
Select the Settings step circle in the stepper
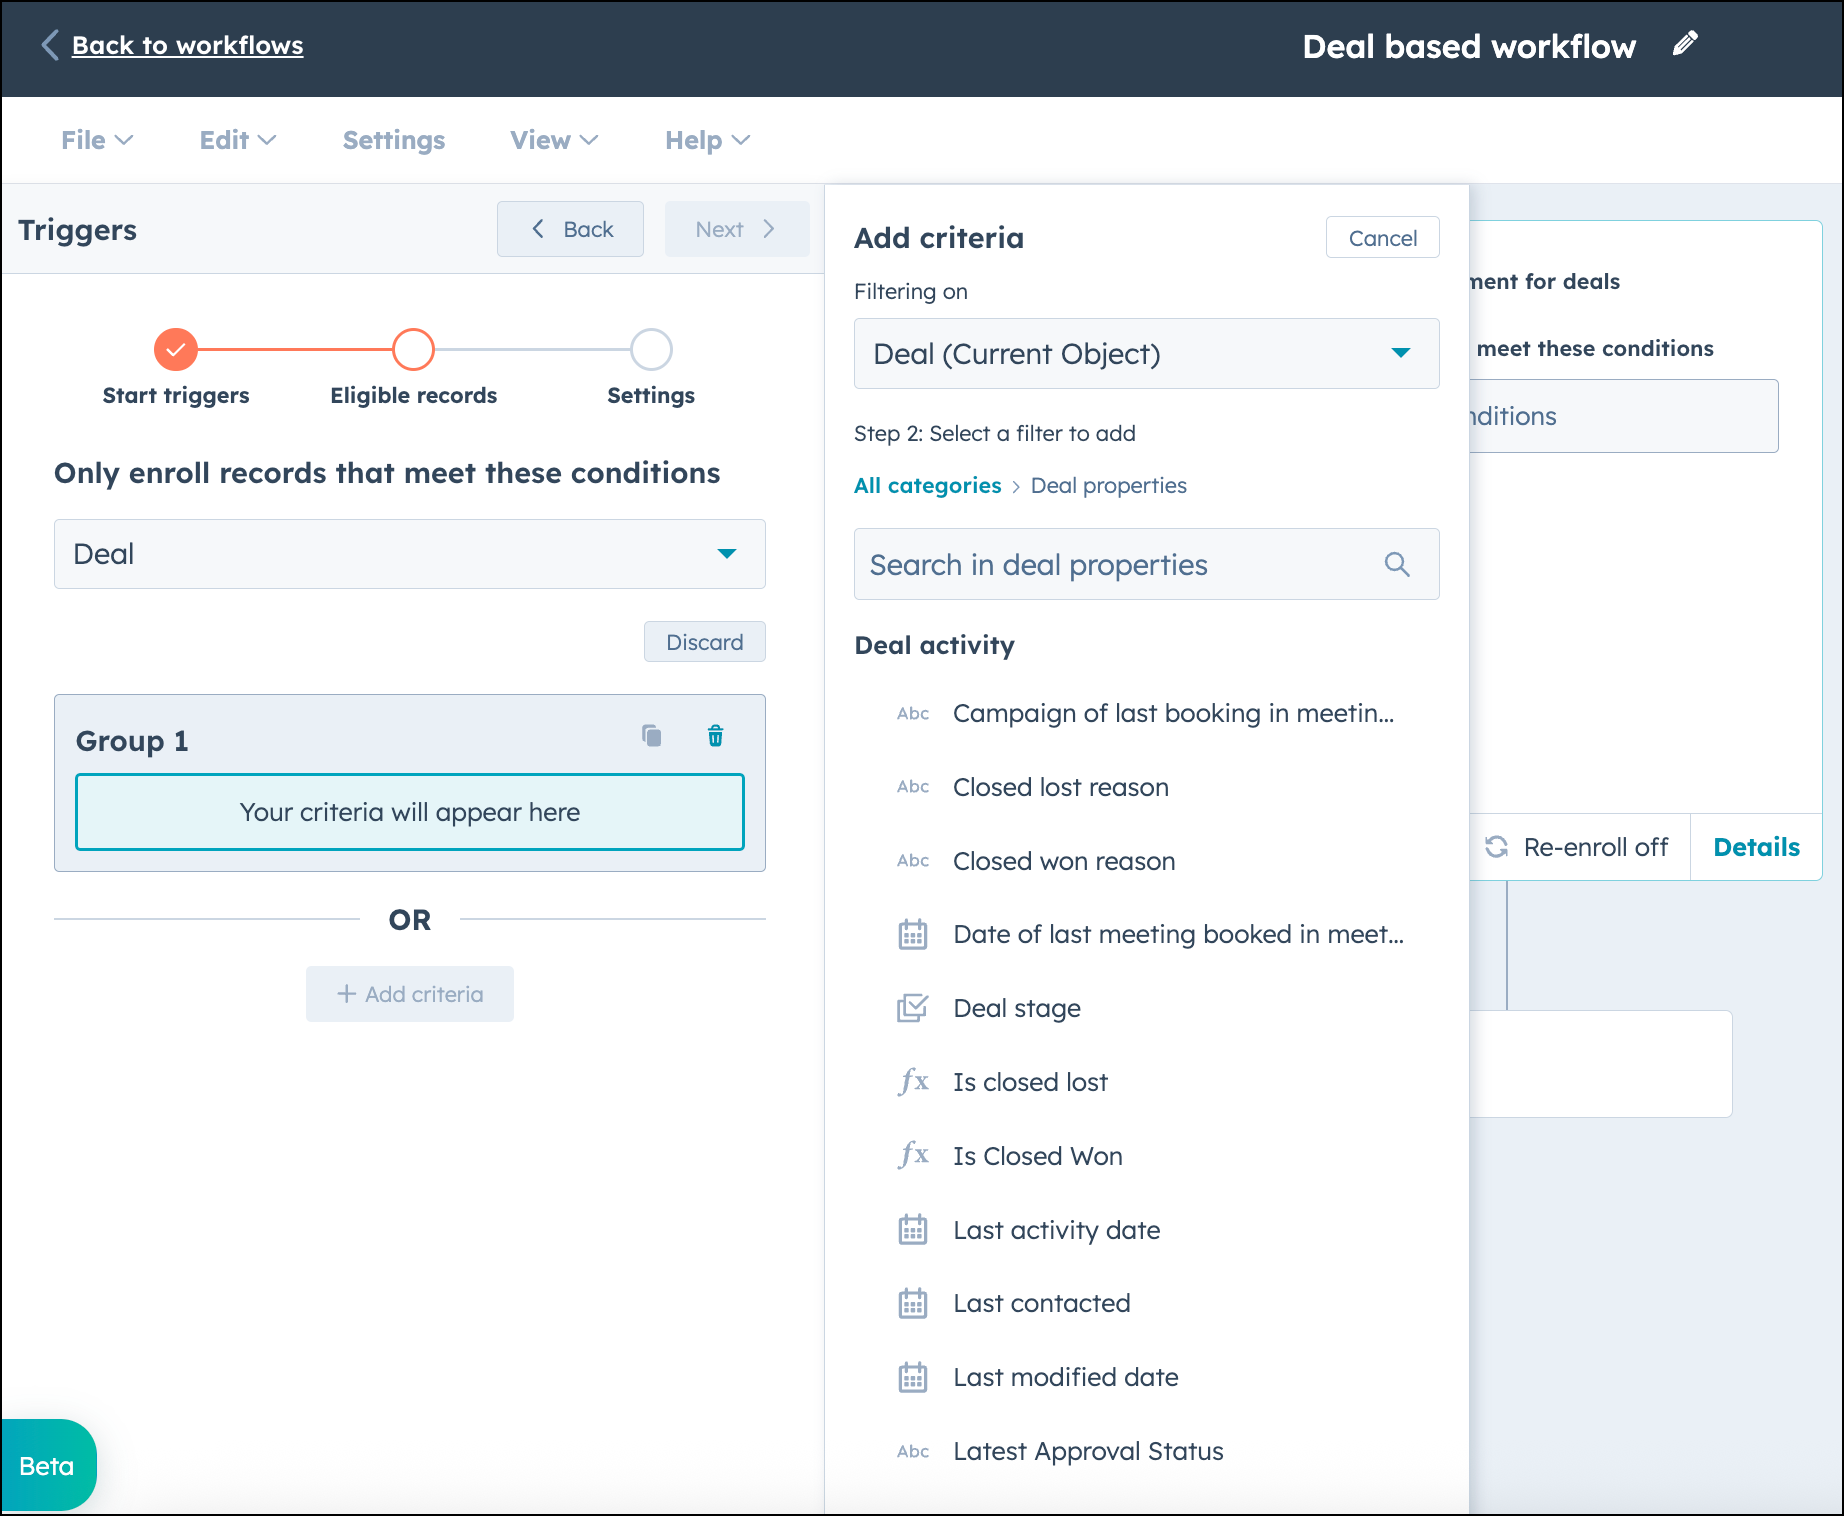click(651, 350)
